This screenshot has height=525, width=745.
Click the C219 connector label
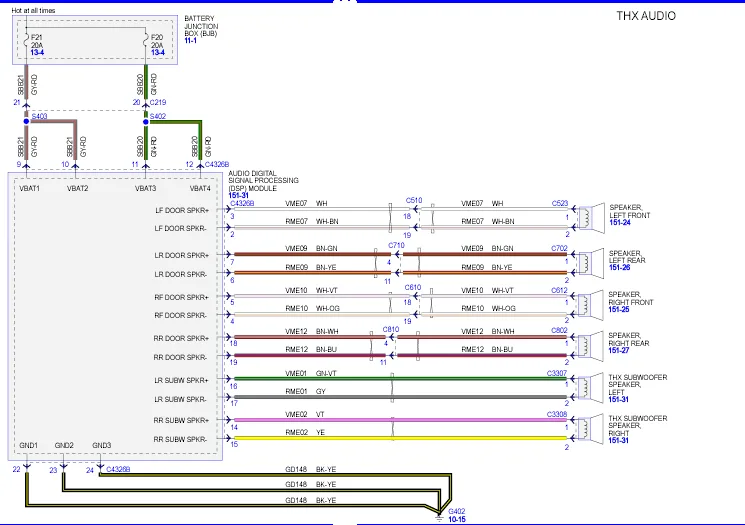click(x=158, y=102)
